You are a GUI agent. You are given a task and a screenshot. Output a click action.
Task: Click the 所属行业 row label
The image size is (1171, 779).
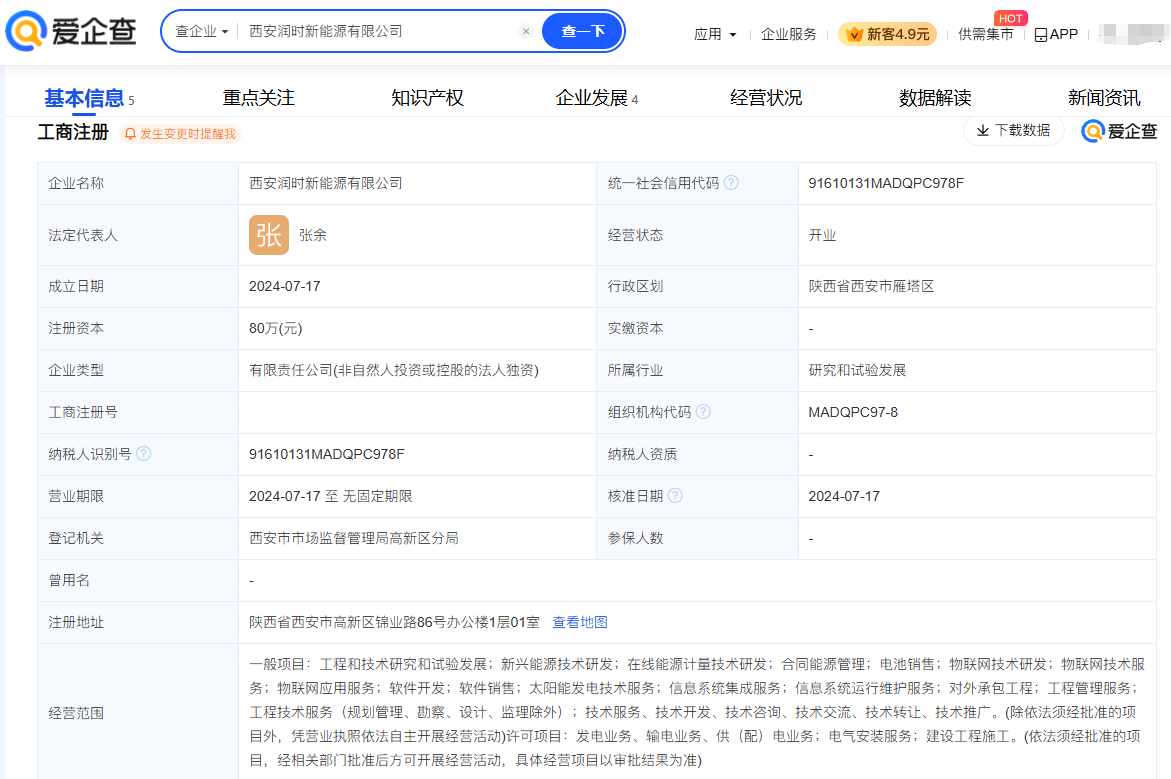tap(636, 370)
